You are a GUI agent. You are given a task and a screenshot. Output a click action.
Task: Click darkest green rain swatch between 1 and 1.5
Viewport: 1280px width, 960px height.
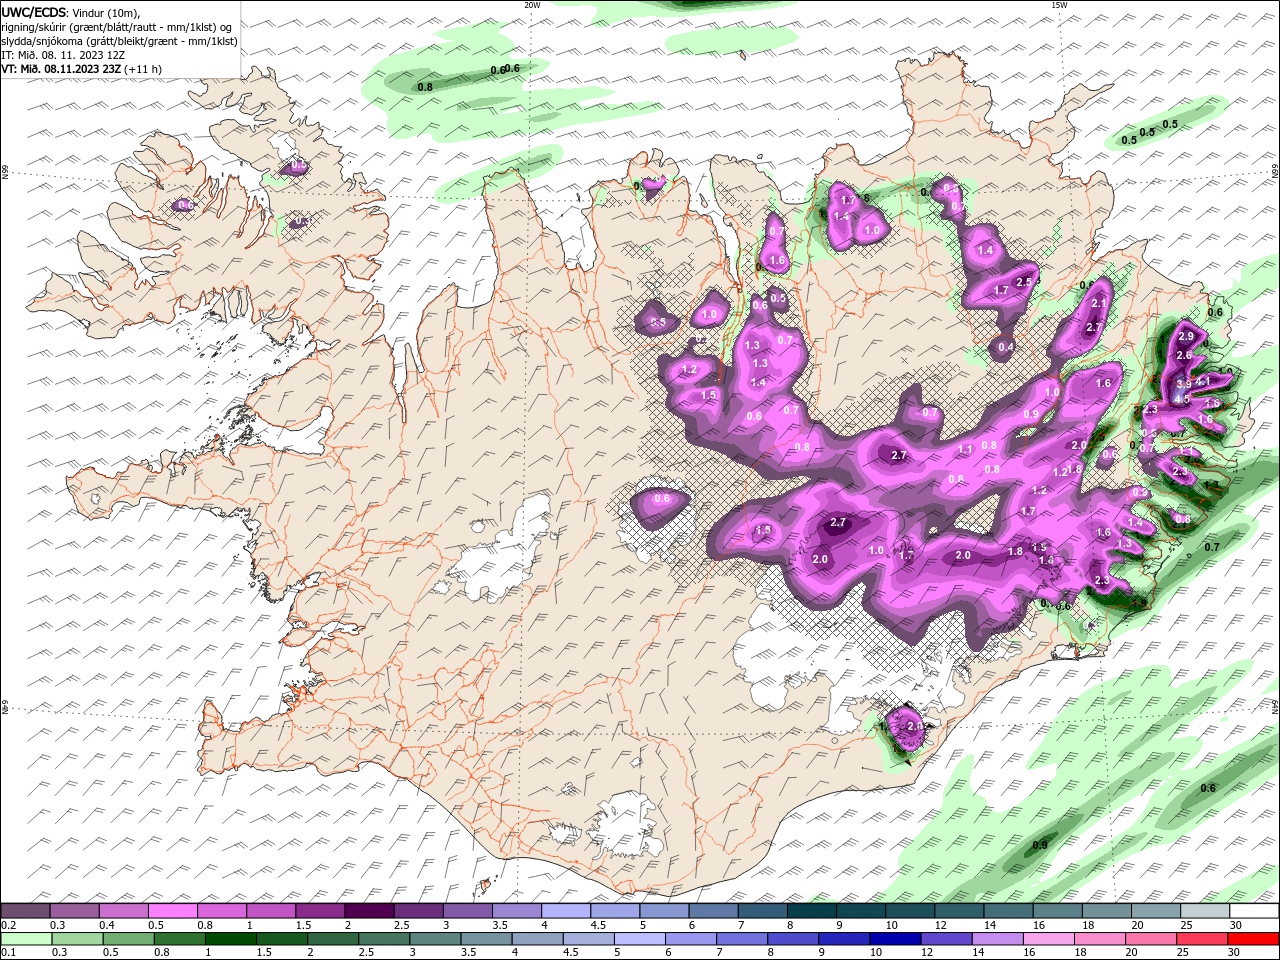(230, 939)
